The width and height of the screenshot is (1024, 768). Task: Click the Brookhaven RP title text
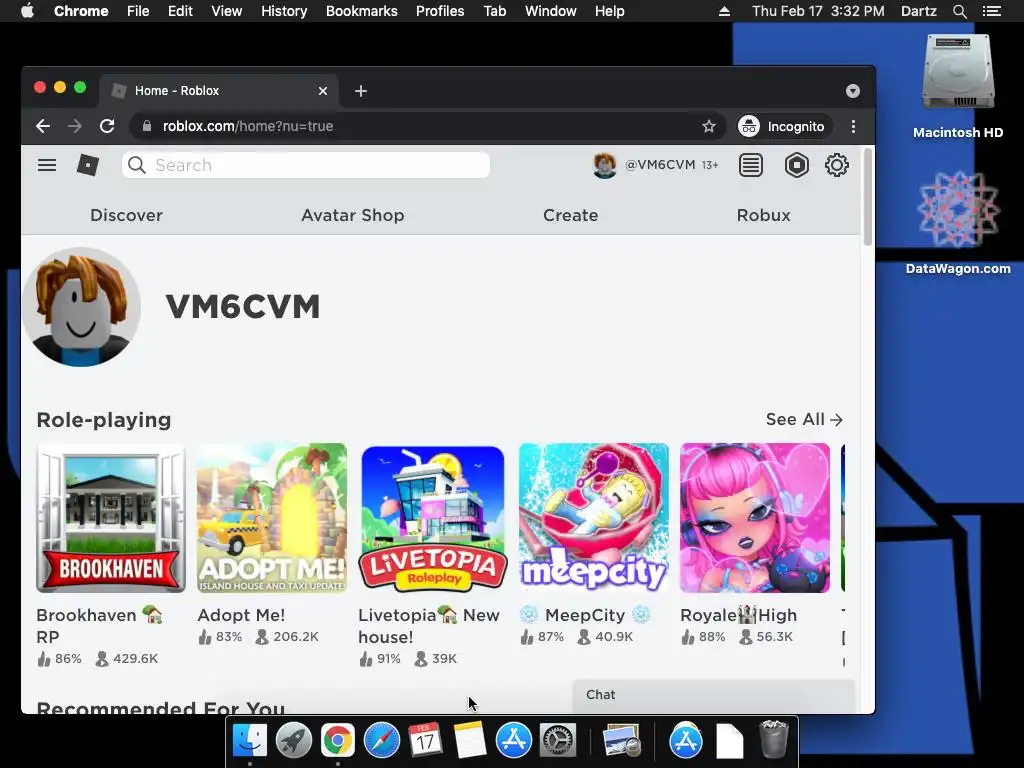[x=99, y=626]
